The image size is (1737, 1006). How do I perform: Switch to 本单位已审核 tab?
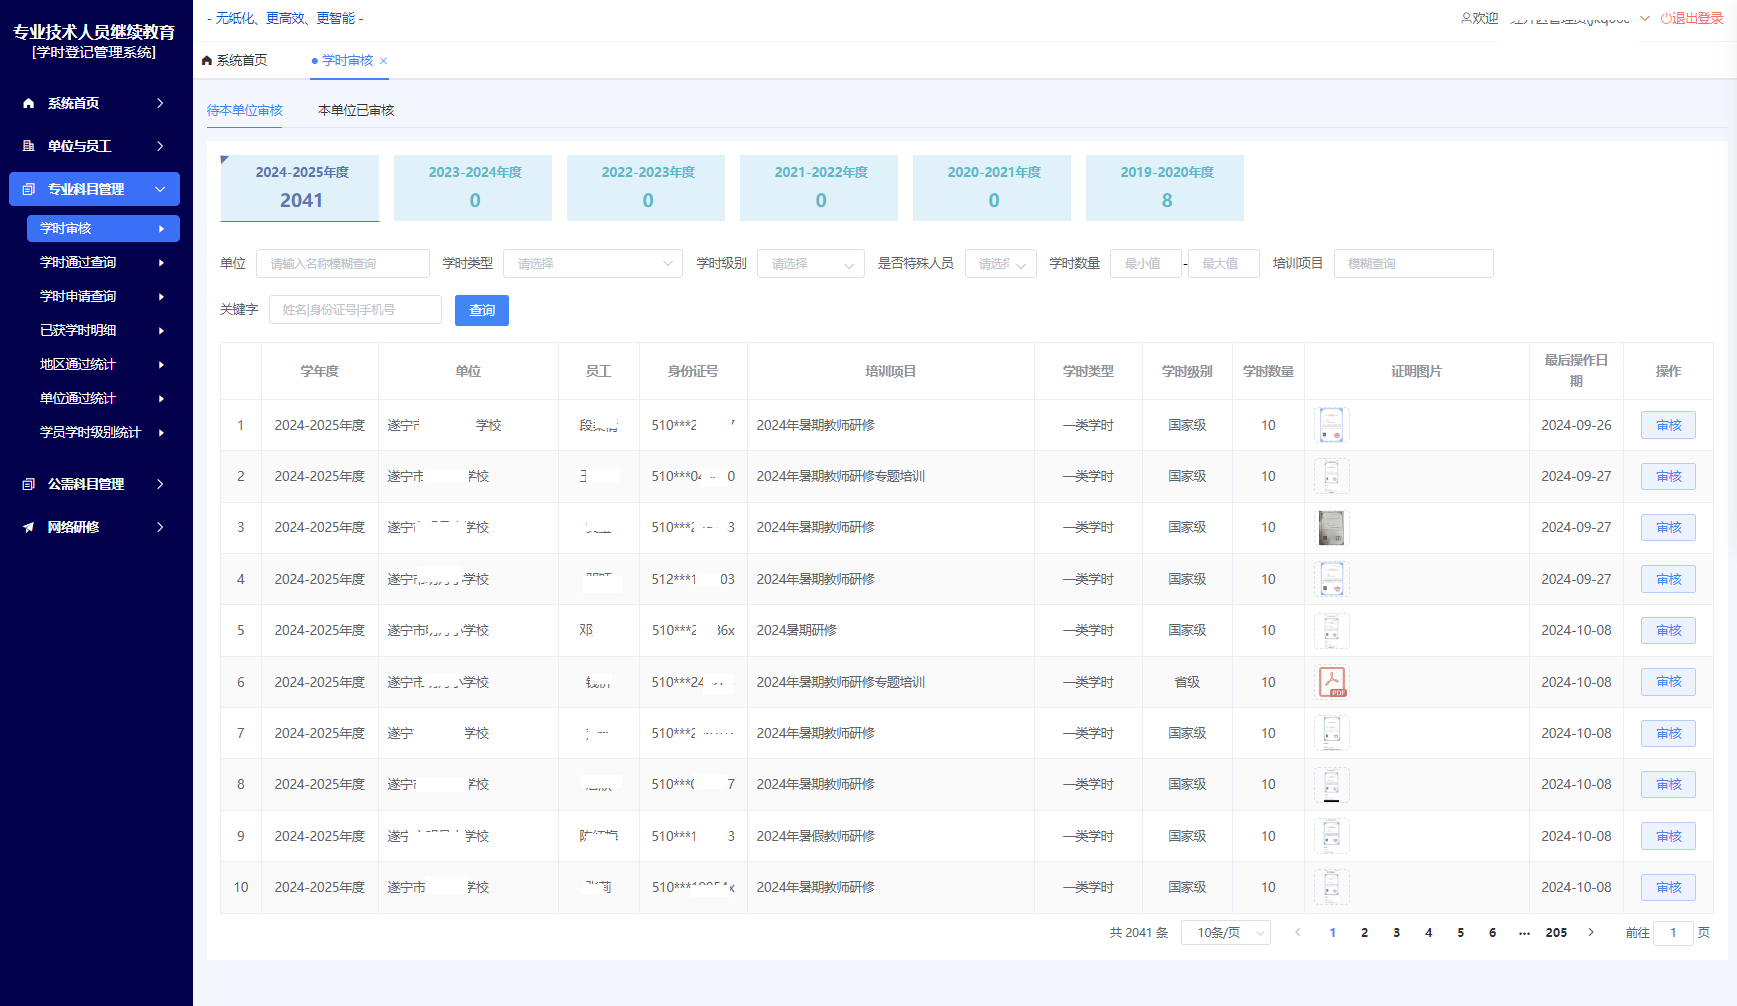(356, 110)
